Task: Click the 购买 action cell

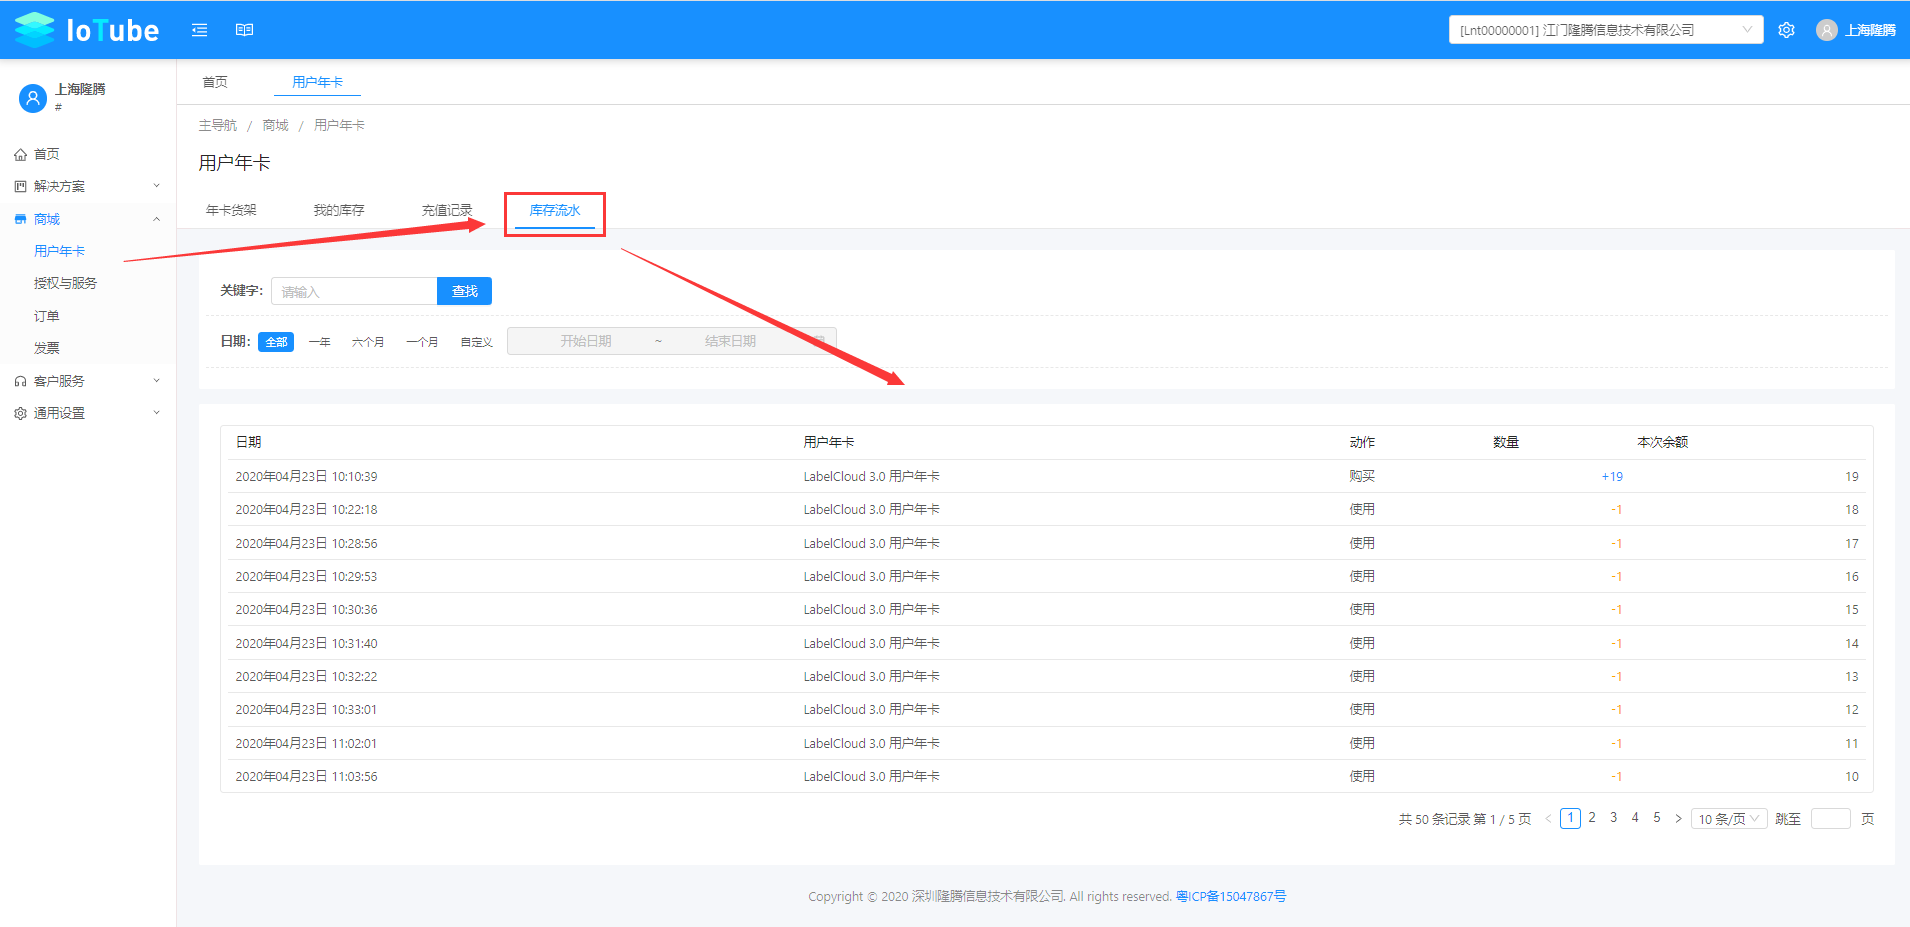Action: [1362, 476]
